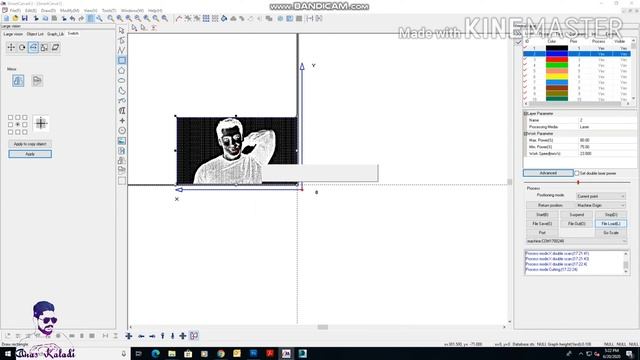Image resolution: width=640 pixels, height=360 pixels.
Task: Select the size transform icon in left panel
Action: pos(44,47)
